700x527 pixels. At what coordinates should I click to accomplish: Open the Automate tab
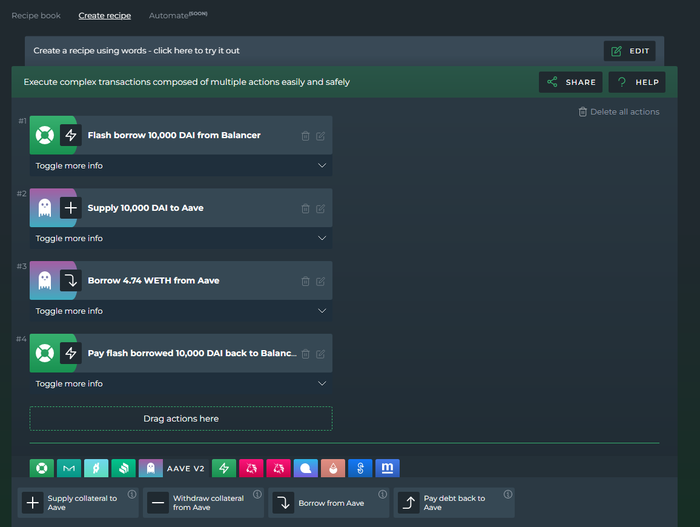178,15
